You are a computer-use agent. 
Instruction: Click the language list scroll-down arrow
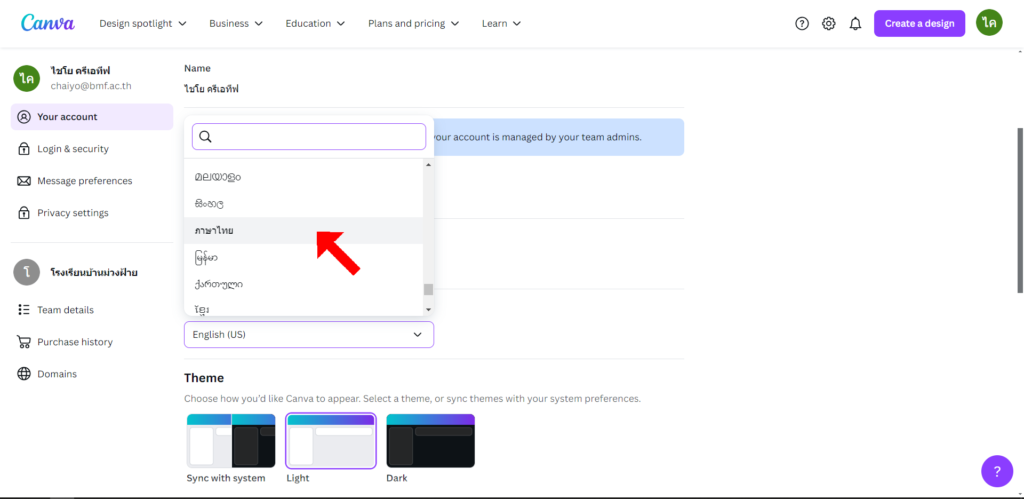[x=428, y=309]
